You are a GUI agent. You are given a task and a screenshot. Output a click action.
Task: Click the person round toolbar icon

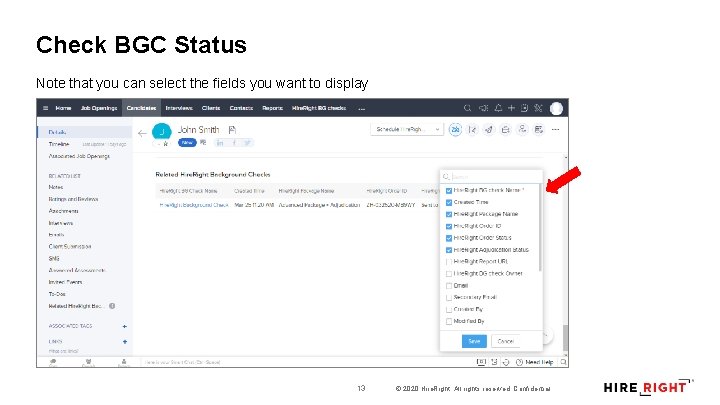[522, 130]
